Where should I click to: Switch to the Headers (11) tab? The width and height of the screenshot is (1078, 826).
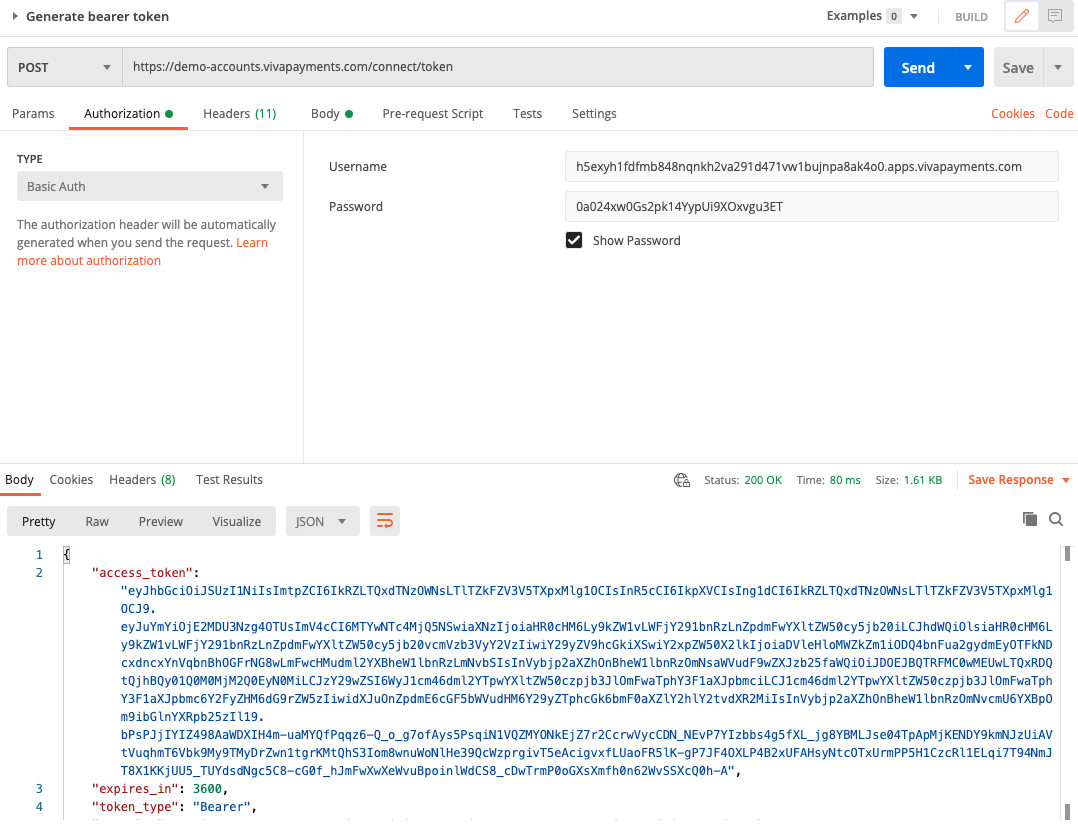[x=239, y=113]
